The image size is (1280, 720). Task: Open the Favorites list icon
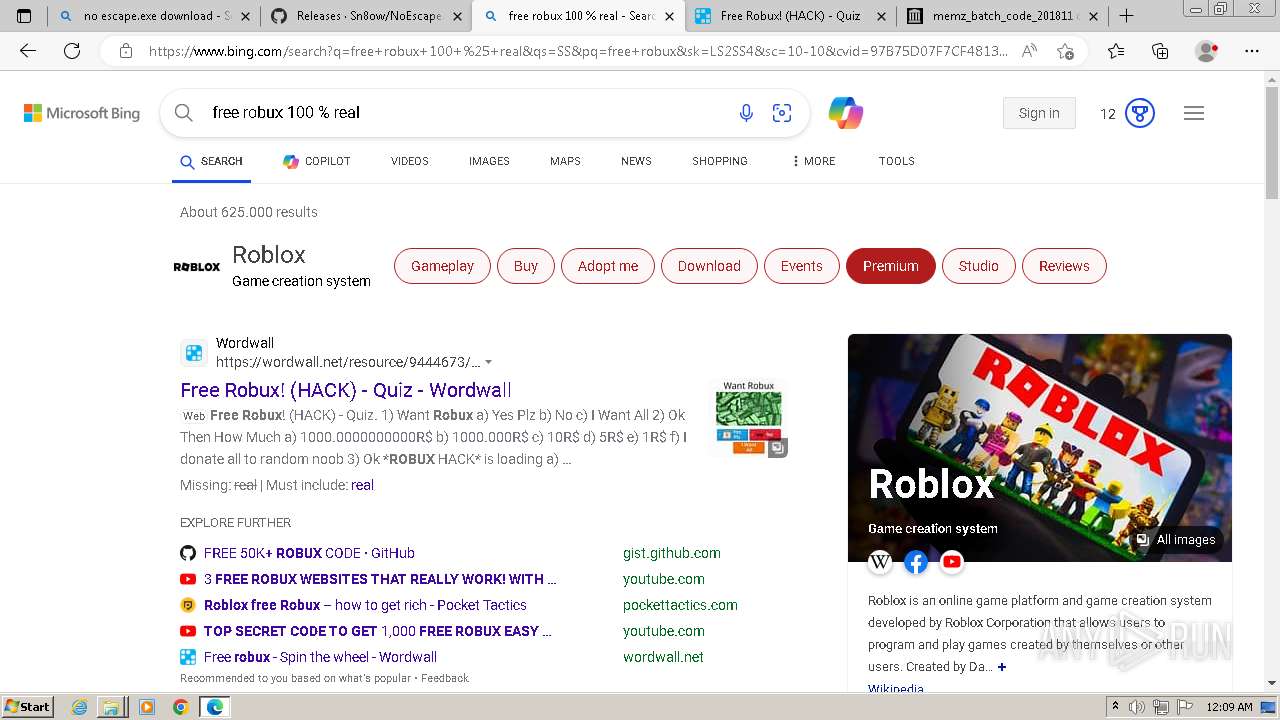(x=1116, y=51)
